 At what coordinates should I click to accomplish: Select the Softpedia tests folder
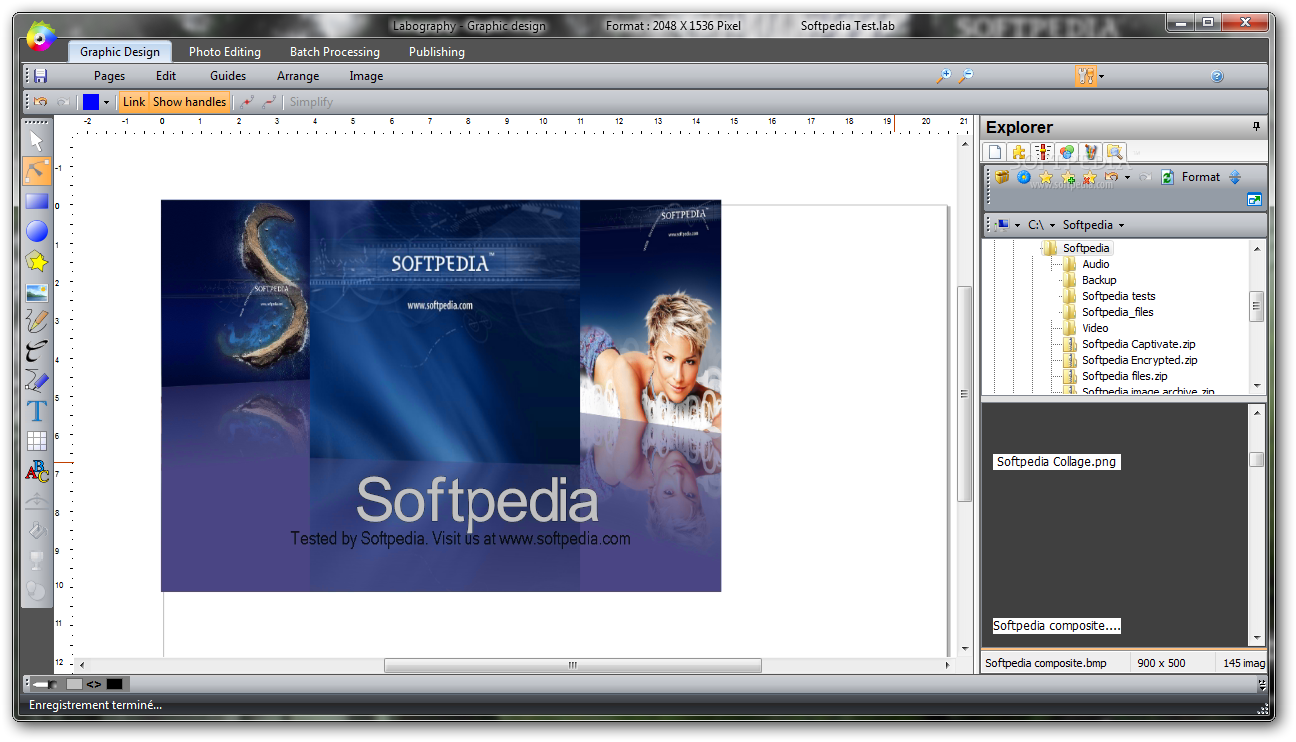coord(1118,296)
